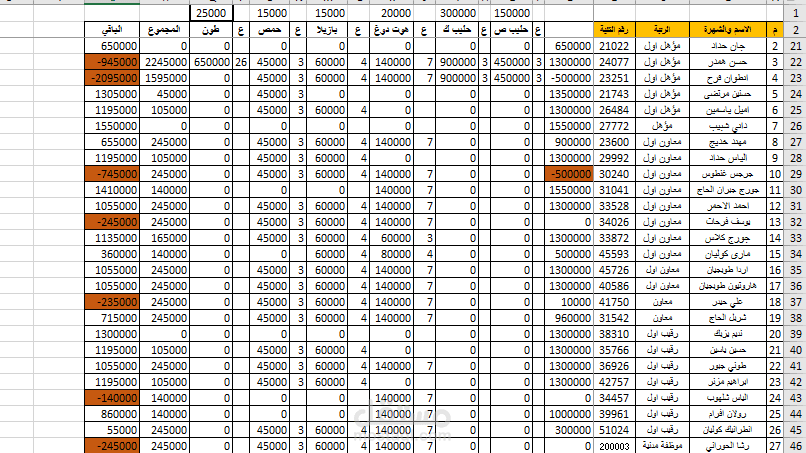Click the cell with ID 38310
Screen dimensions: 806x453
click(x=614, y=334)
